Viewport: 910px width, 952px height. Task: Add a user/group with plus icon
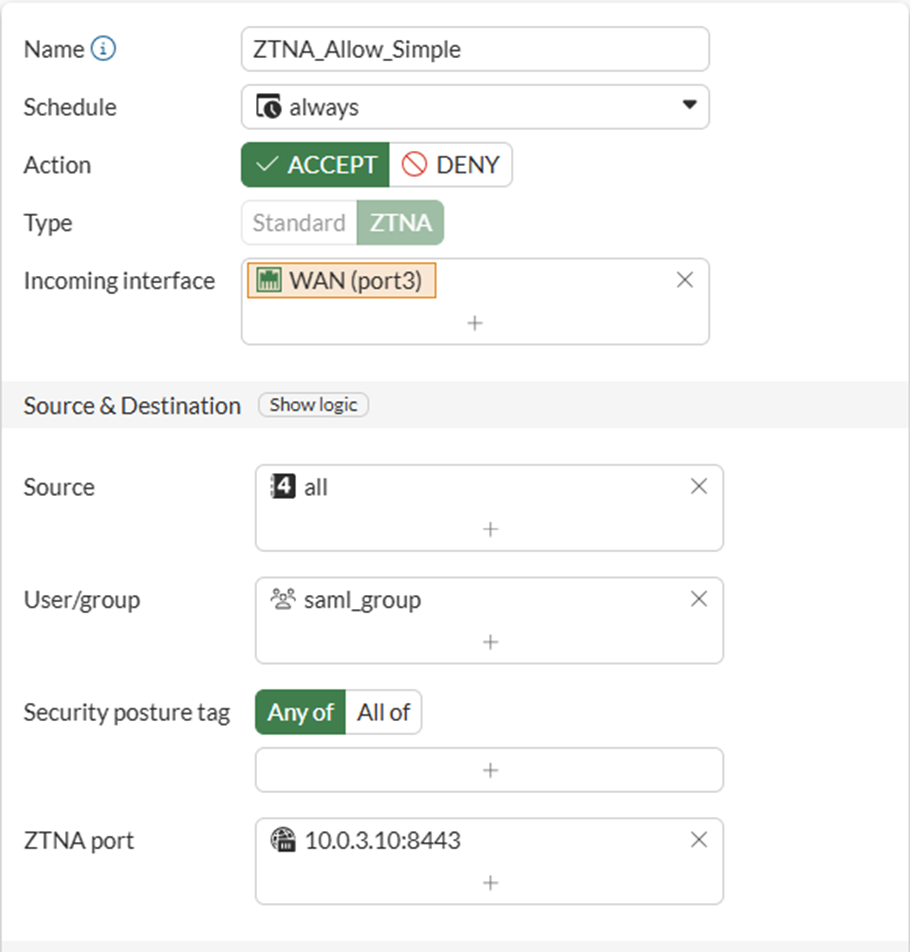click(x=489, y=641)
